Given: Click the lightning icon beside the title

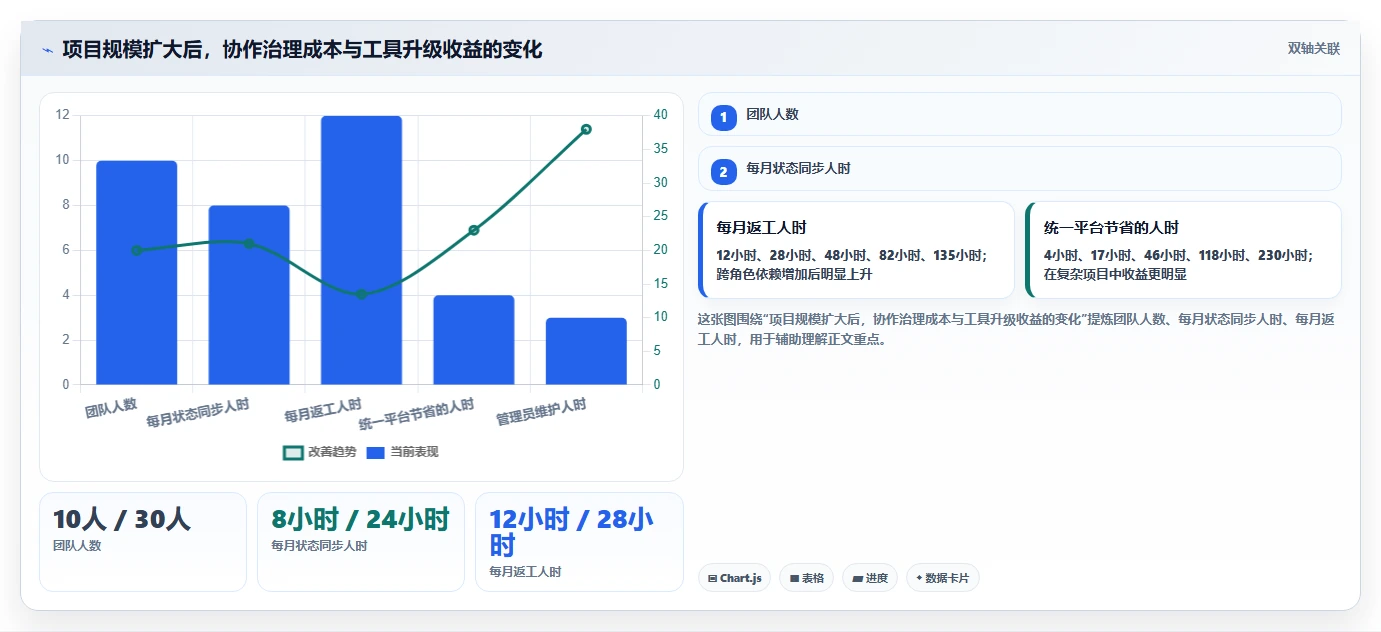Looking at the screenshot, I should 47,50.
